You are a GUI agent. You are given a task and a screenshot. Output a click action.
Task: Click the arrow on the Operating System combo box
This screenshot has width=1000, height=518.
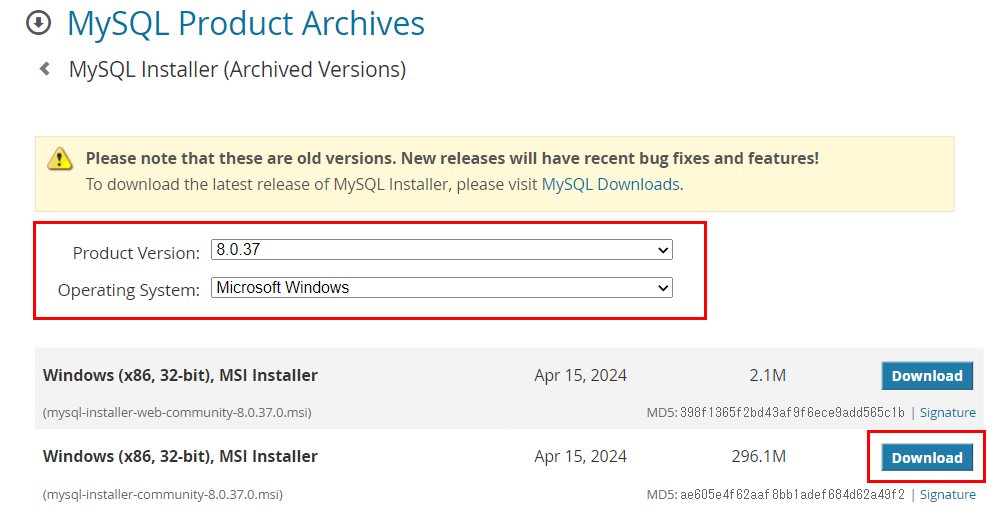click(x=663, y=288)
